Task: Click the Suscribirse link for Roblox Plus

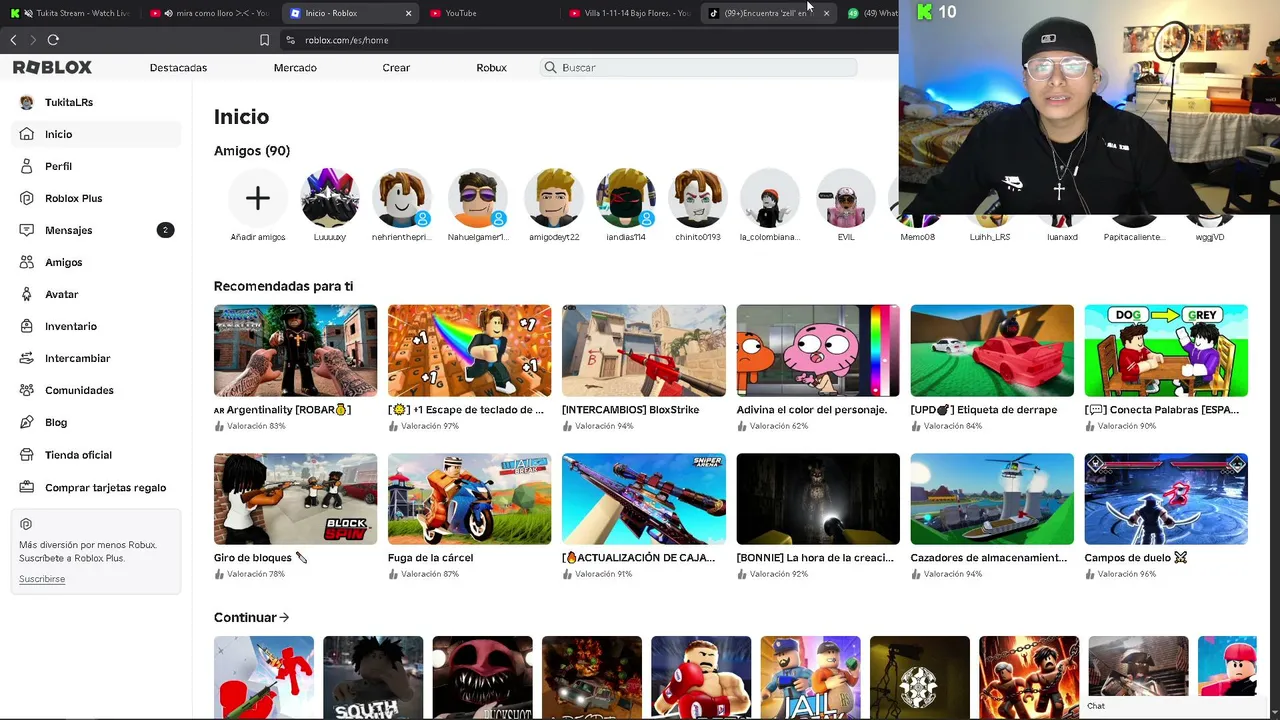Action: coord(42,579)
